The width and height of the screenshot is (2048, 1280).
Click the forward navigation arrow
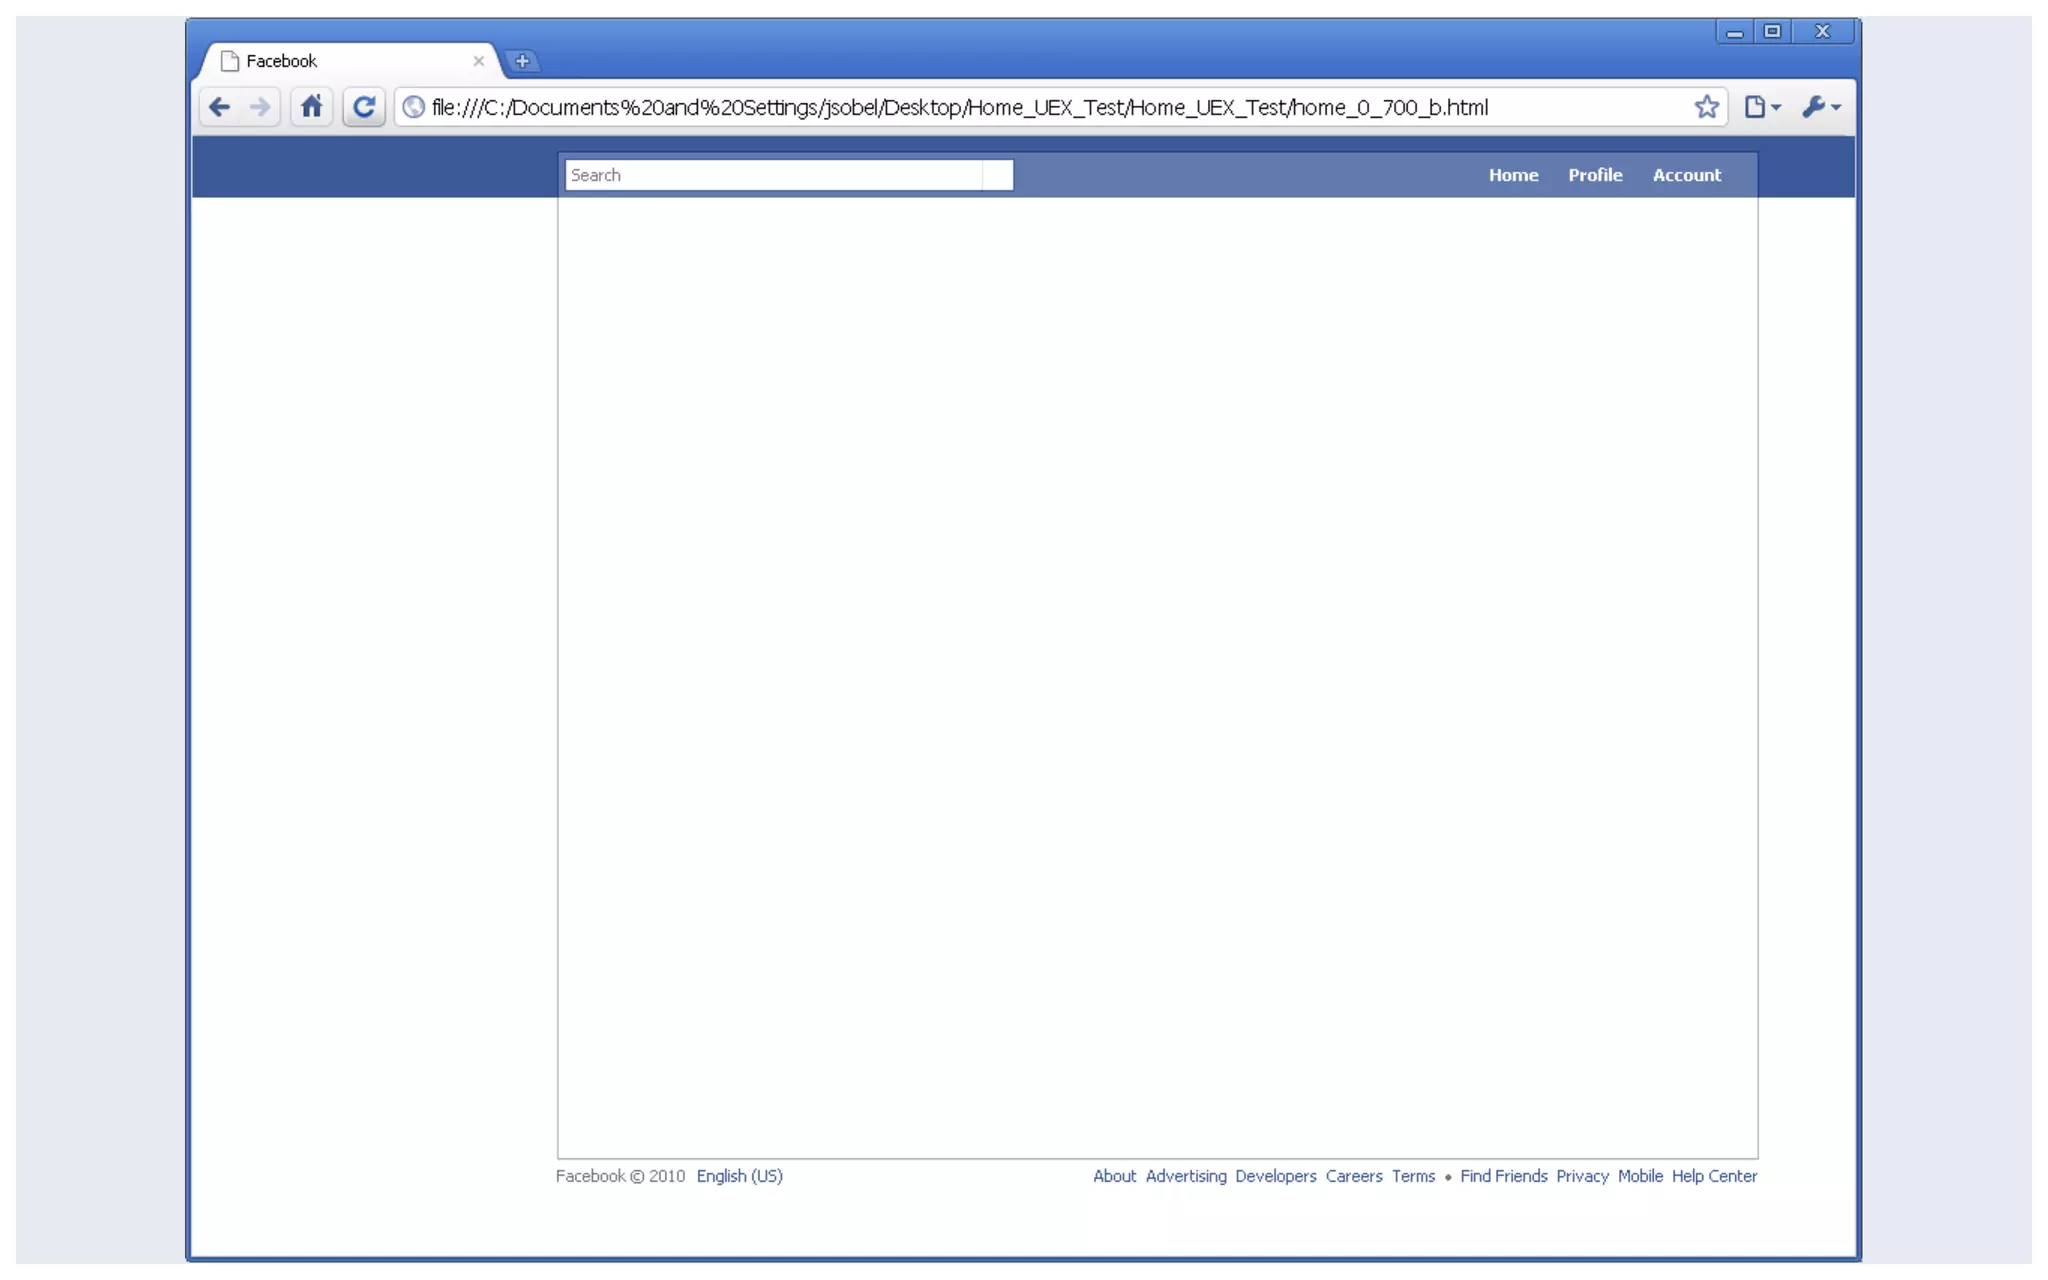tap(260, 107)
